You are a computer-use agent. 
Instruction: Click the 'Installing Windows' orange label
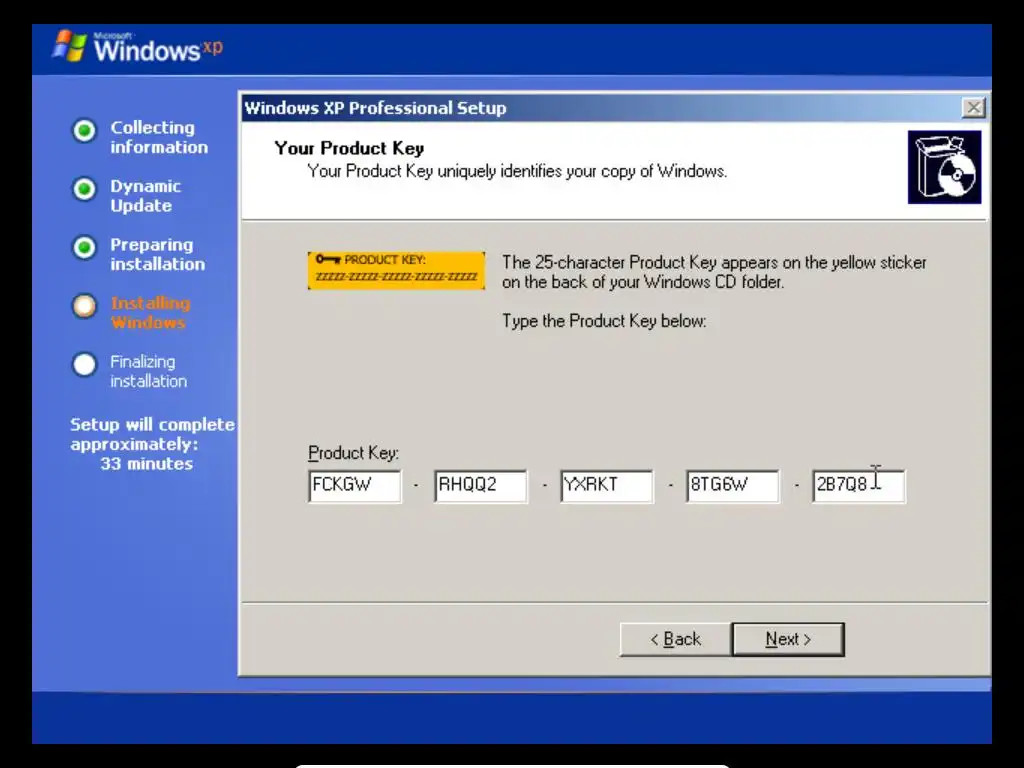pos(150,313)
